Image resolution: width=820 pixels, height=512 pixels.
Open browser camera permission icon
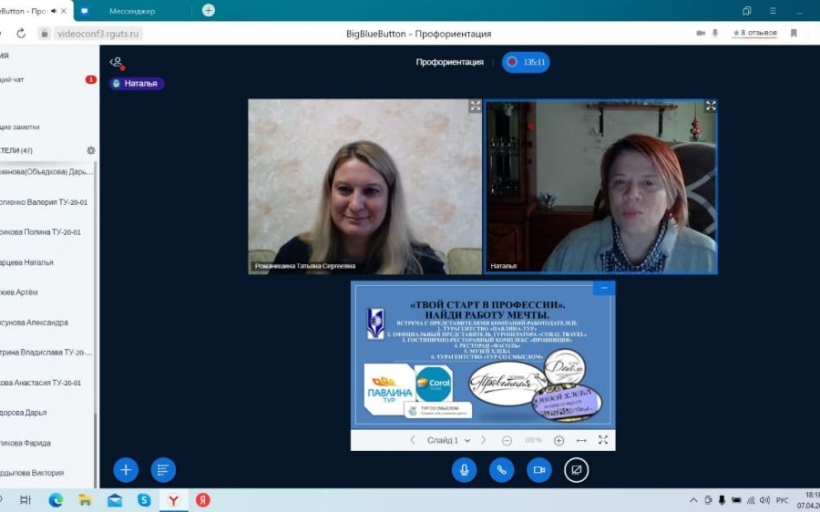[x=701, y=33]
